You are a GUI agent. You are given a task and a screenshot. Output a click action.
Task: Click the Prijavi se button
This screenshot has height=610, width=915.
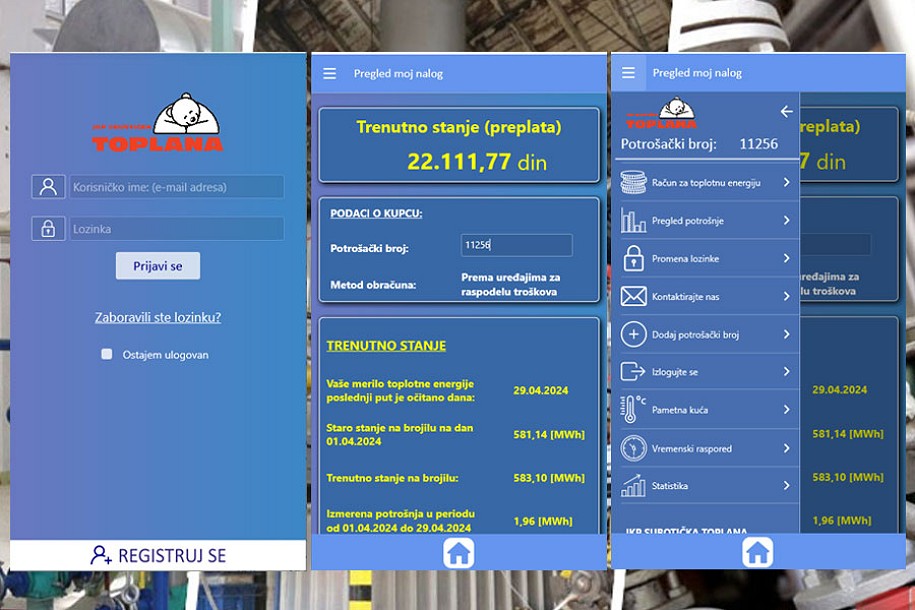click(x=158, y=266)
